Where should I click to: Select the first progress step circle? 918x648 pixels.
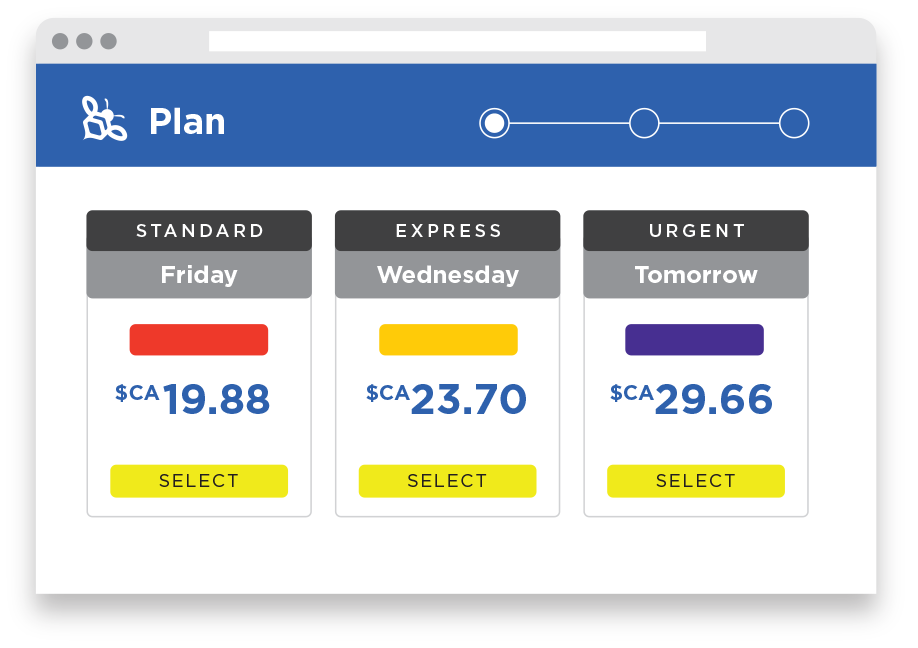(494, 123)
